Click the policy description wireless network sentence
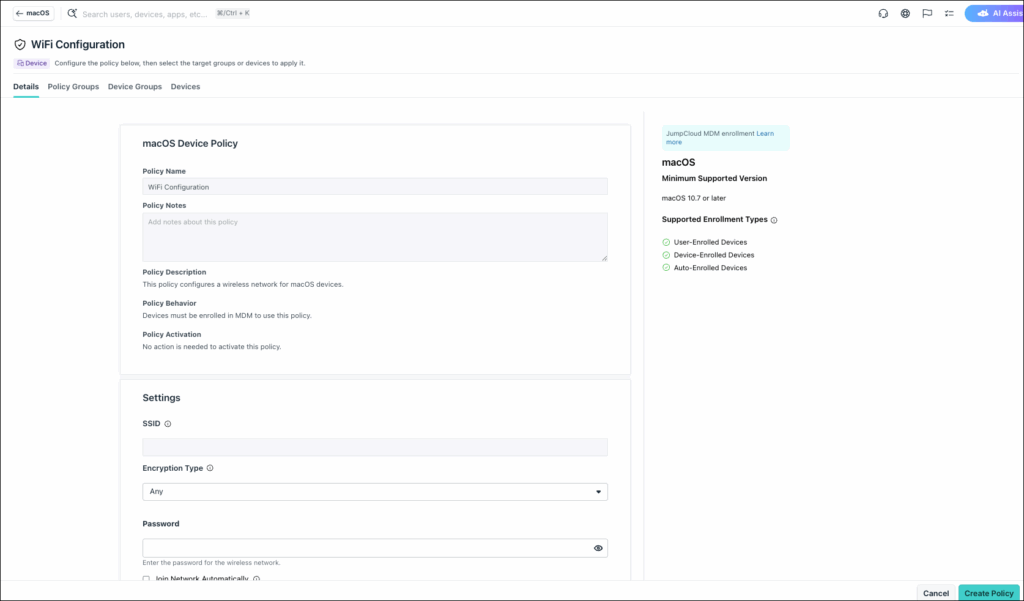Viewport: 1024px width, 601px height. 242,284
